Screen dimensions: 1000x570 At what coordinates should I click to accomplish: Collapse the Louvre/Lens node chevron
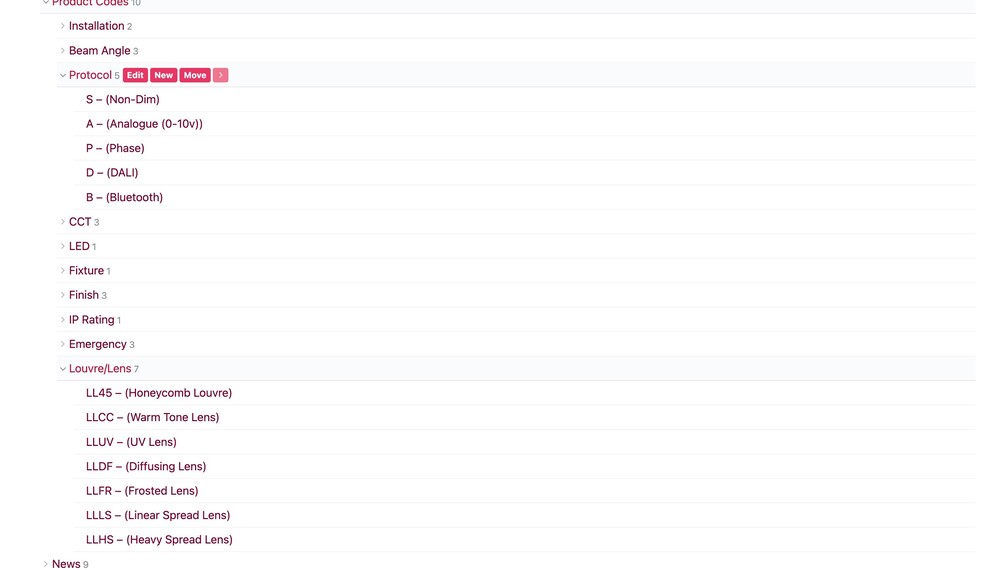pos(62,369)
